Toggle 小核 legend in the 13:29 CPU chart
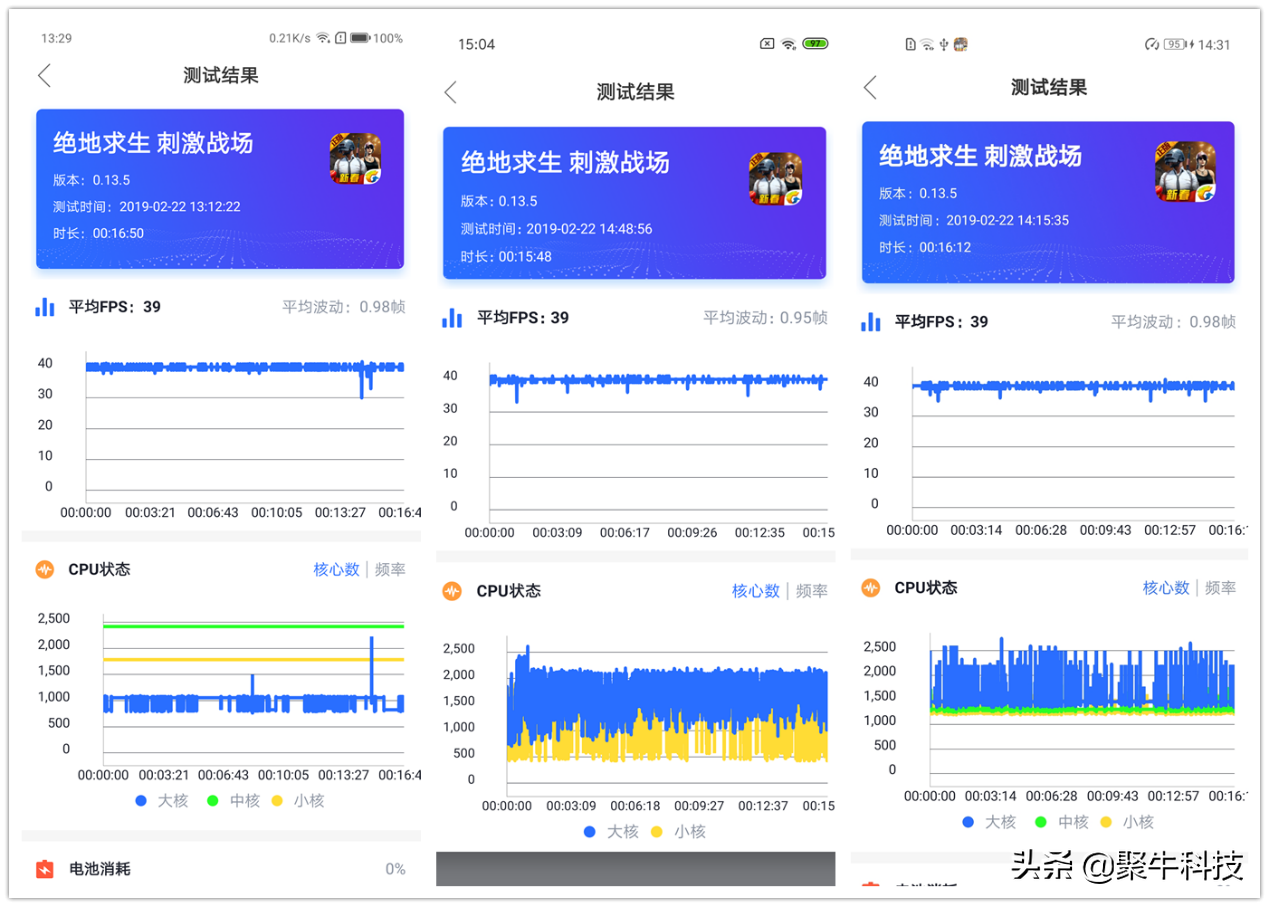 coord(297,801)
